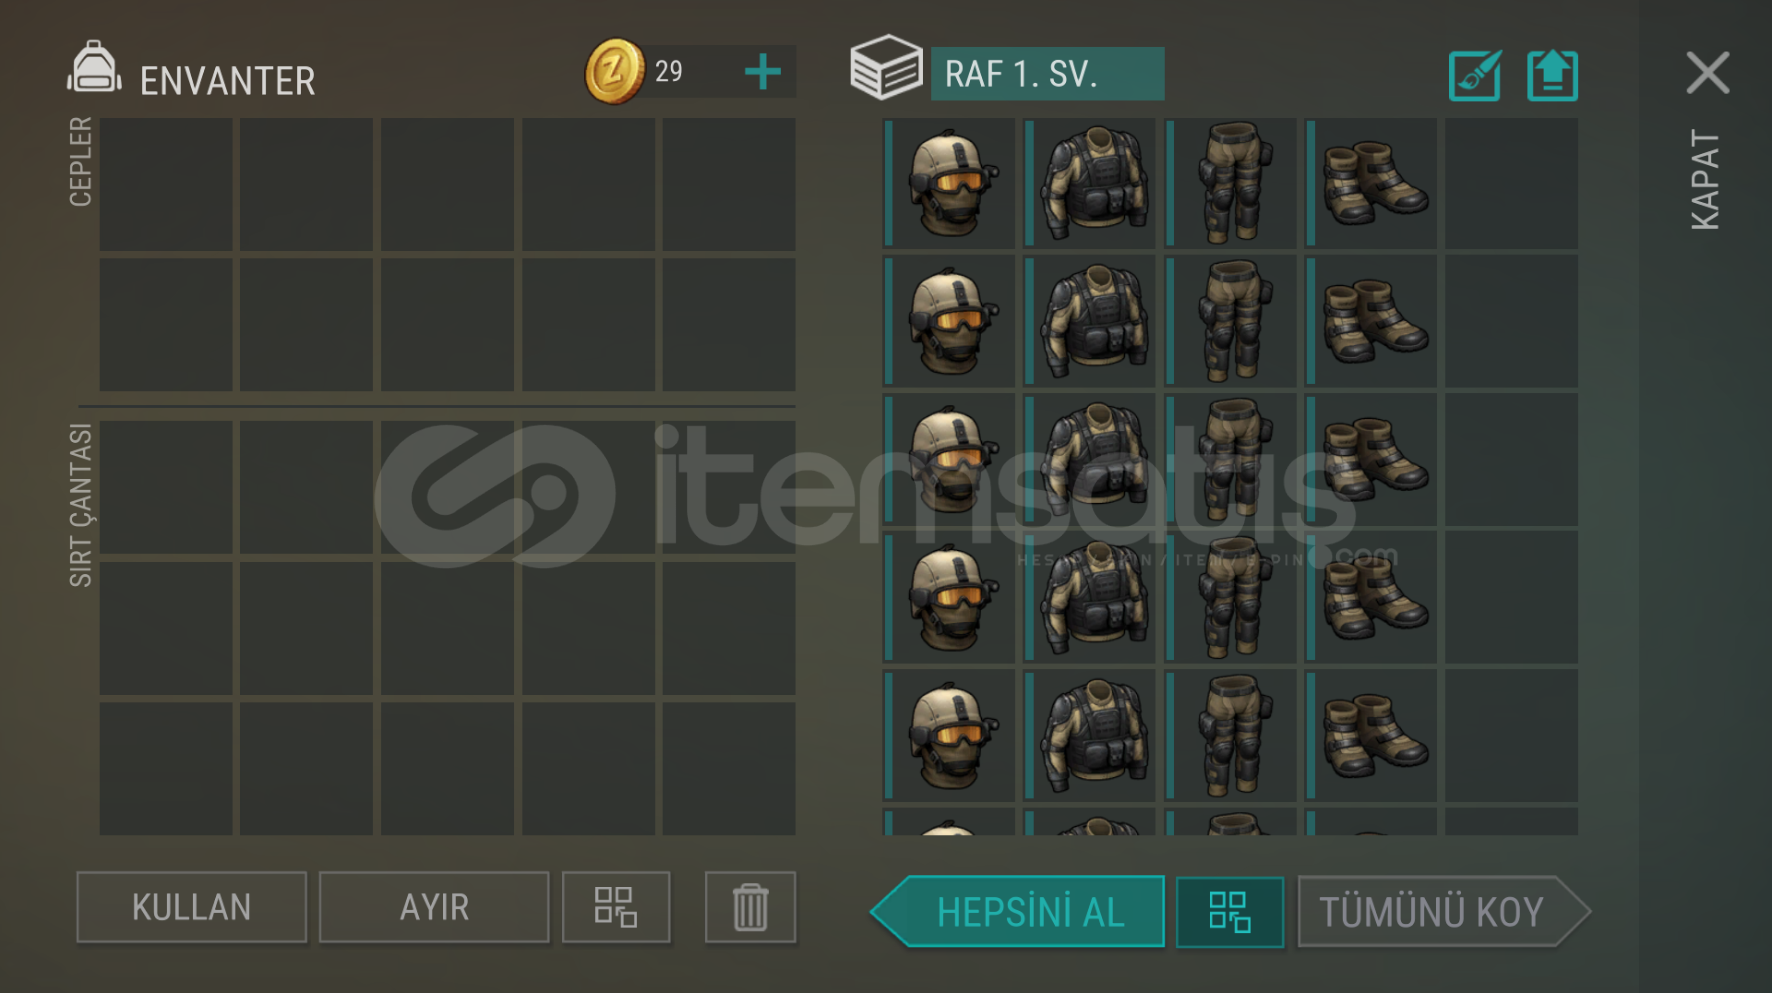Viewport: 1772px width, 993px height.
Task: Open the paintbrush edit icon for shelf
Action: click(x=1475, y=75)
